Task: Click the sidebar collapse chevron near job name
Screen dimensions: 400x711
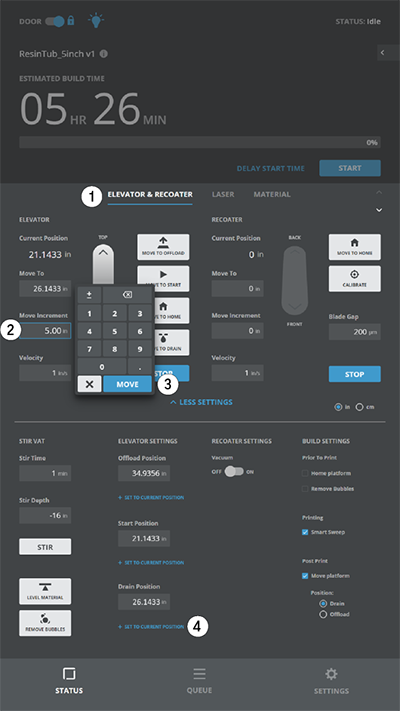Action: (382, 53)
